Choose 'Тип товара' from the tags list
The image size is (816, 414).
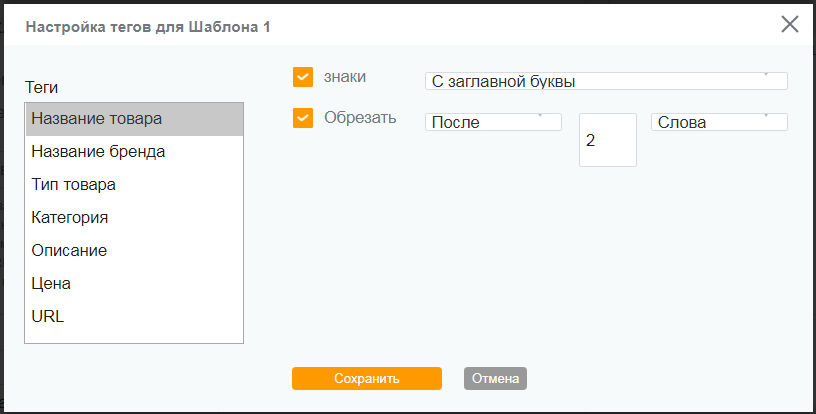[x=134, y=185]
